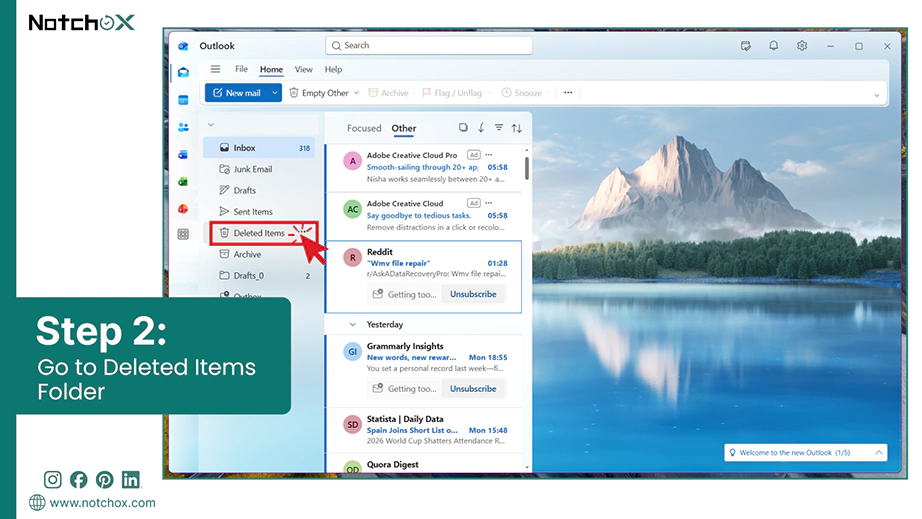
Task: Collapse the Yesterday message group
Action: (353, 324)
